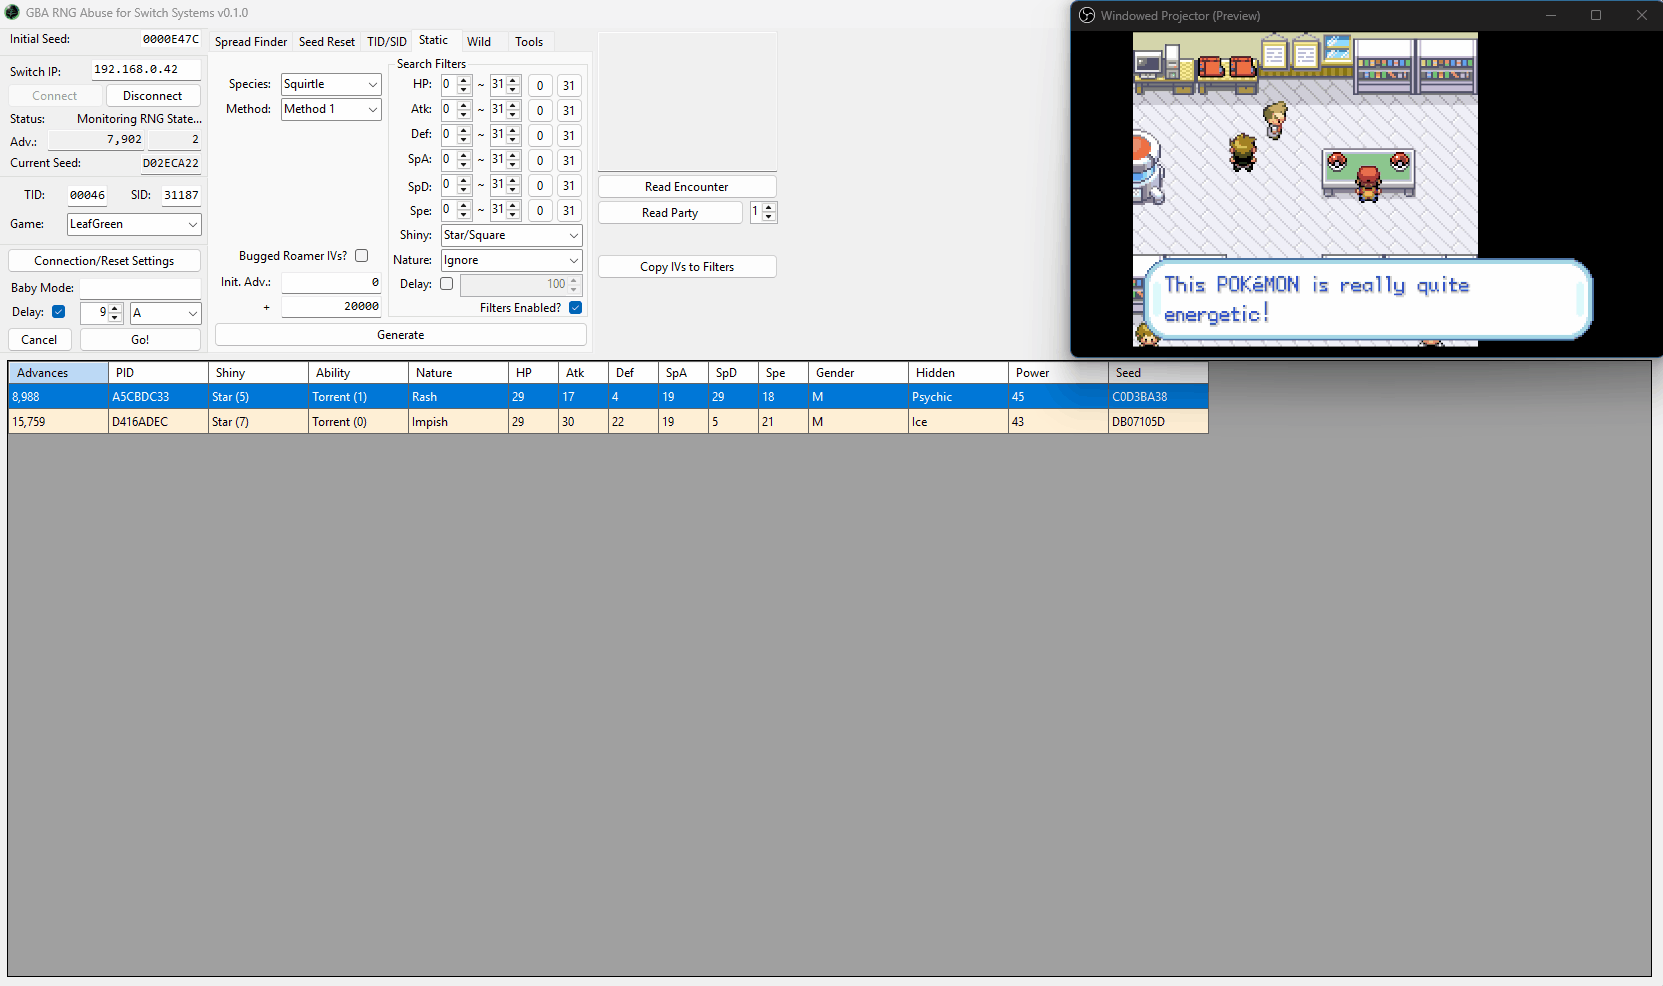Expand the Shiny filter dropdown
This screenshot has height=986, width=1663.
click(x=511, y=235)
